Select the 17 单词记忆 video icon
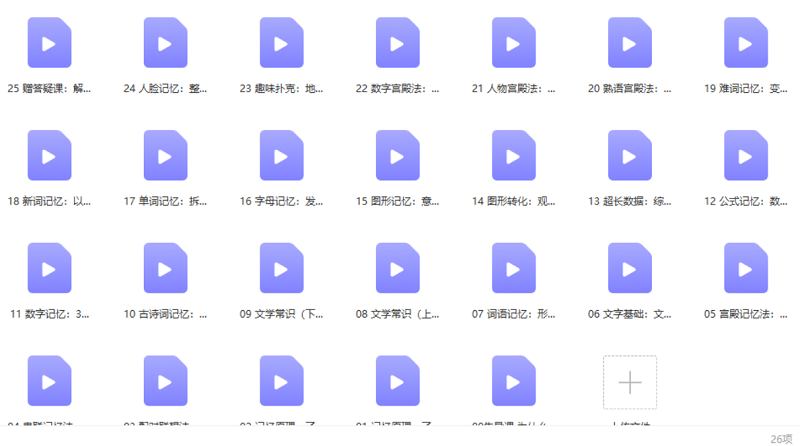Image resolution: width=800 pixels, height=446 pixels. click(x=165, y=155)
